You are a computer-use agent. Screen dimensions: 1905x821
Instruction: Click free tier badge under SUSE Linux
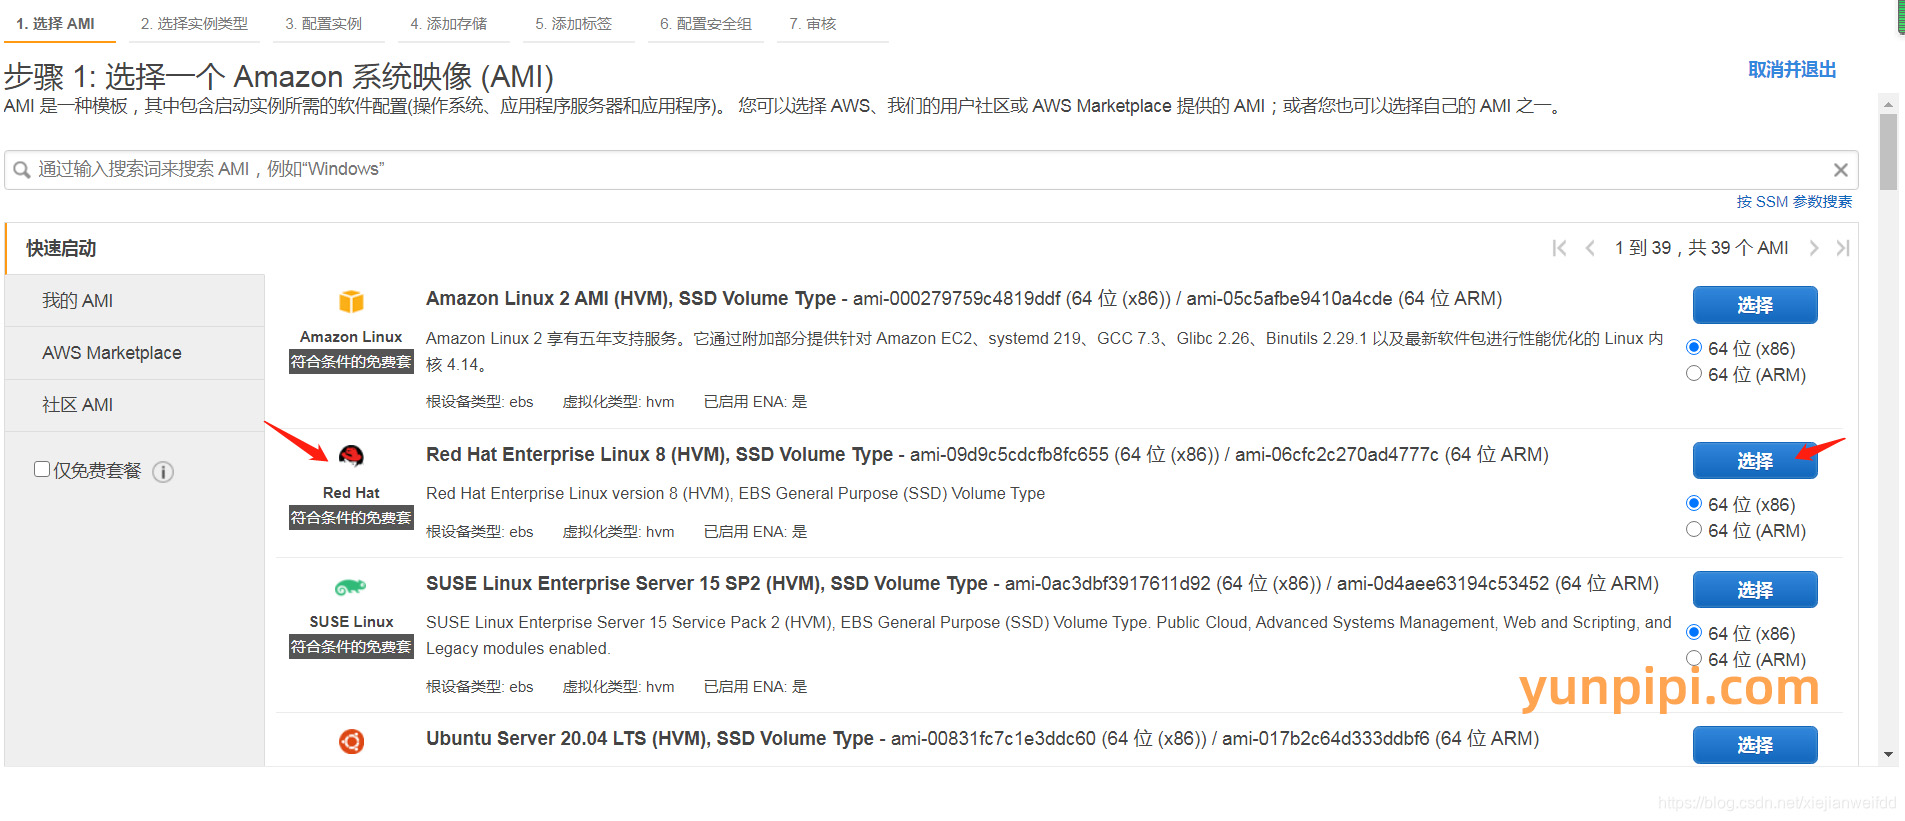(351, 647)
